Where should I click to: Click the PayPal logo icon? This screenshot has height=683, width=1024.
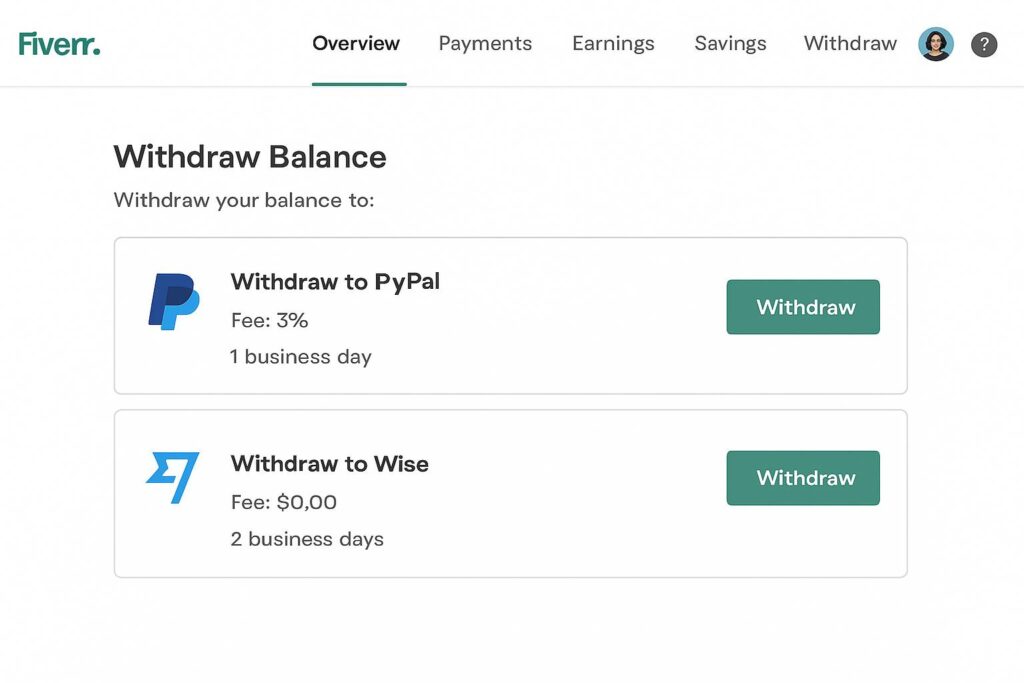point(173,301)
